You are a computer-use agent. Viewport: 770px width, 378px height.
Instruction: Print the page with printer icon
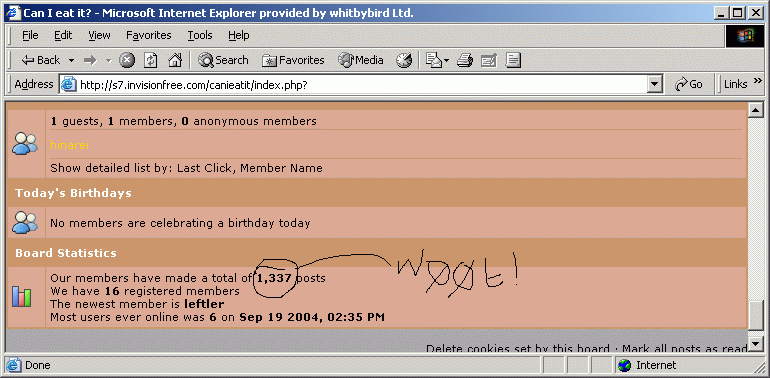(465, 60)
